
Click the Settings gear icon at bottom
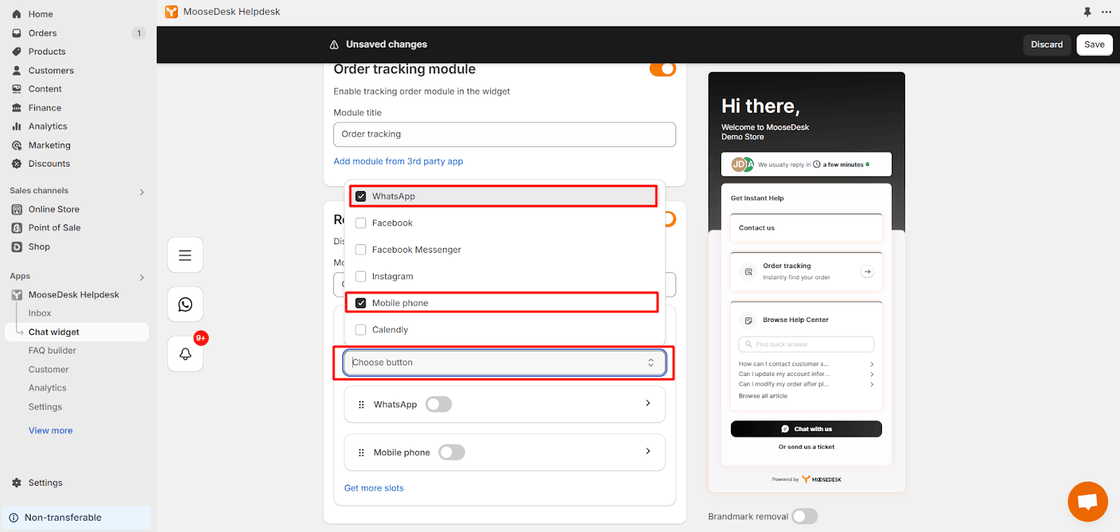click(x=16, y=483)
